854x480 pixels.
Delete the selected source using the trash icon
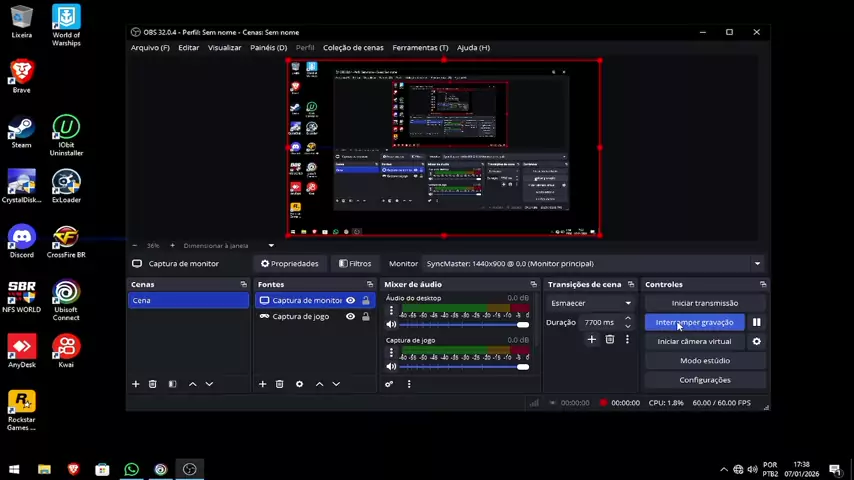(279, 384)
